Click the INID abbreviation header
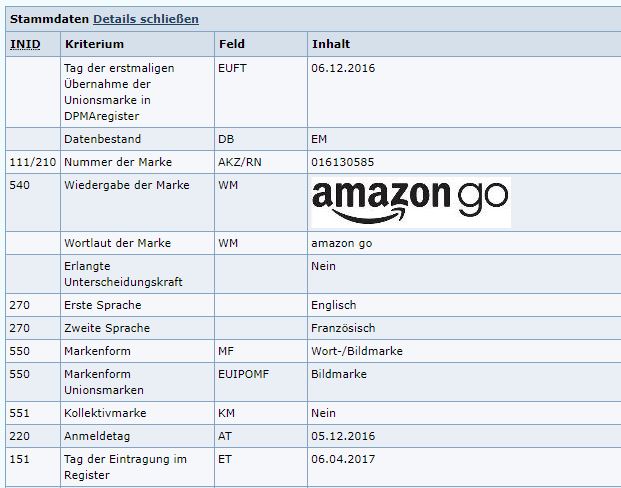Screen dimensions: 621x488 point(25,44)
